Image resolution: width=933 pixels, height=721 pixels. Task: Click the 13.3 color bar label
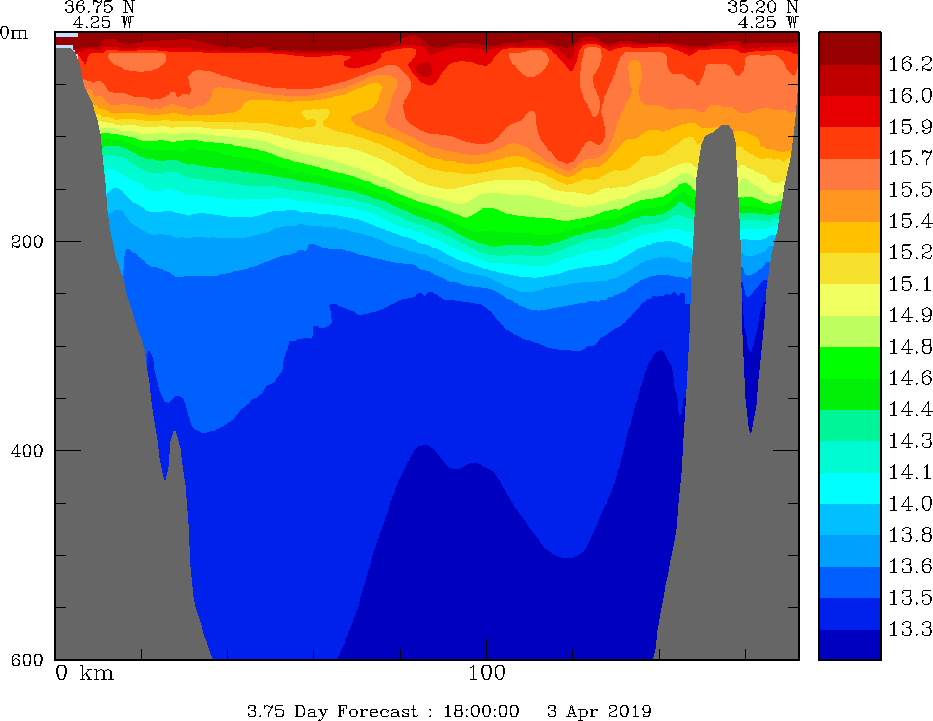coord(910,629)
